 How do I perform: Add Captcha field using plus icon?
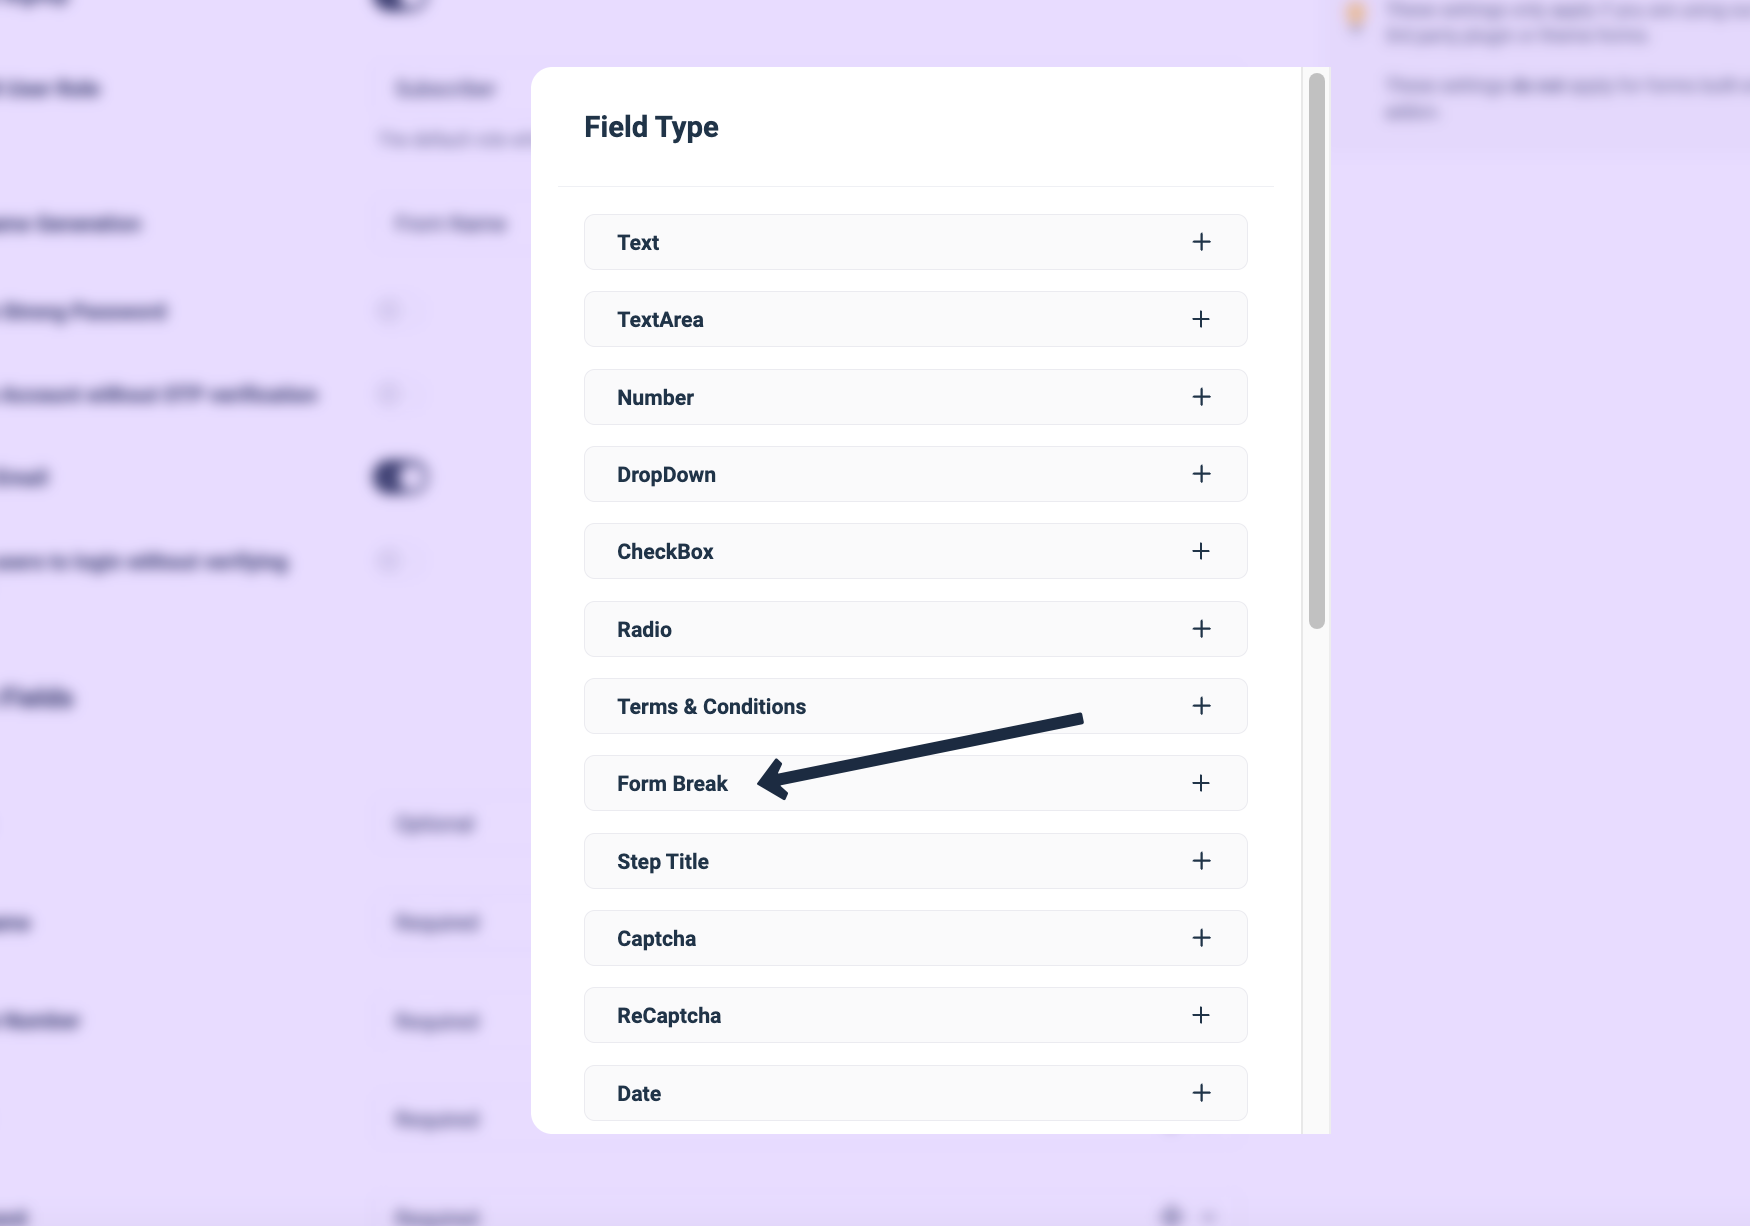tap(1201, 938)
